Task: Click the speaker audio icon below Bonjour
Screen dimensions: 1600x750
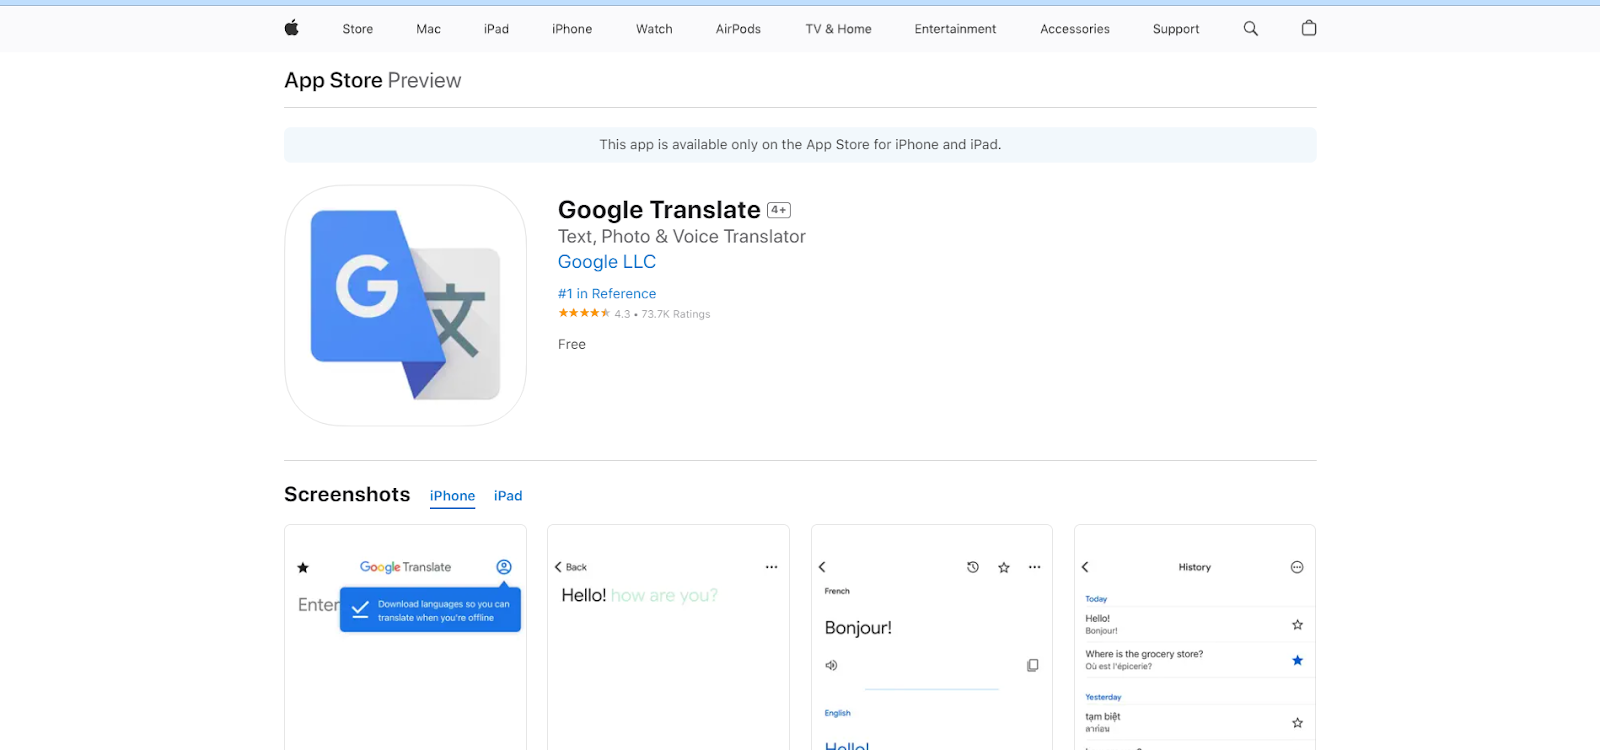Action: pos(831,665)
